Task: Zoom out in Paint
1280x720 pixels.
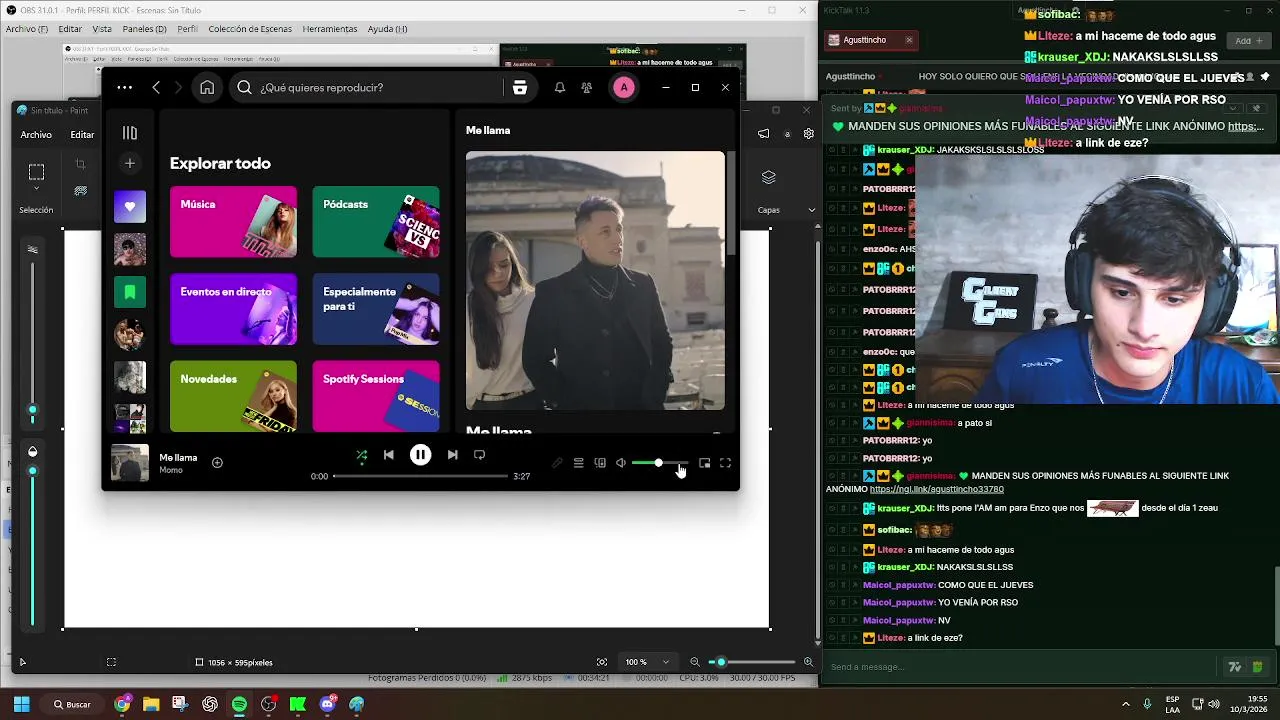Action: 694,662
